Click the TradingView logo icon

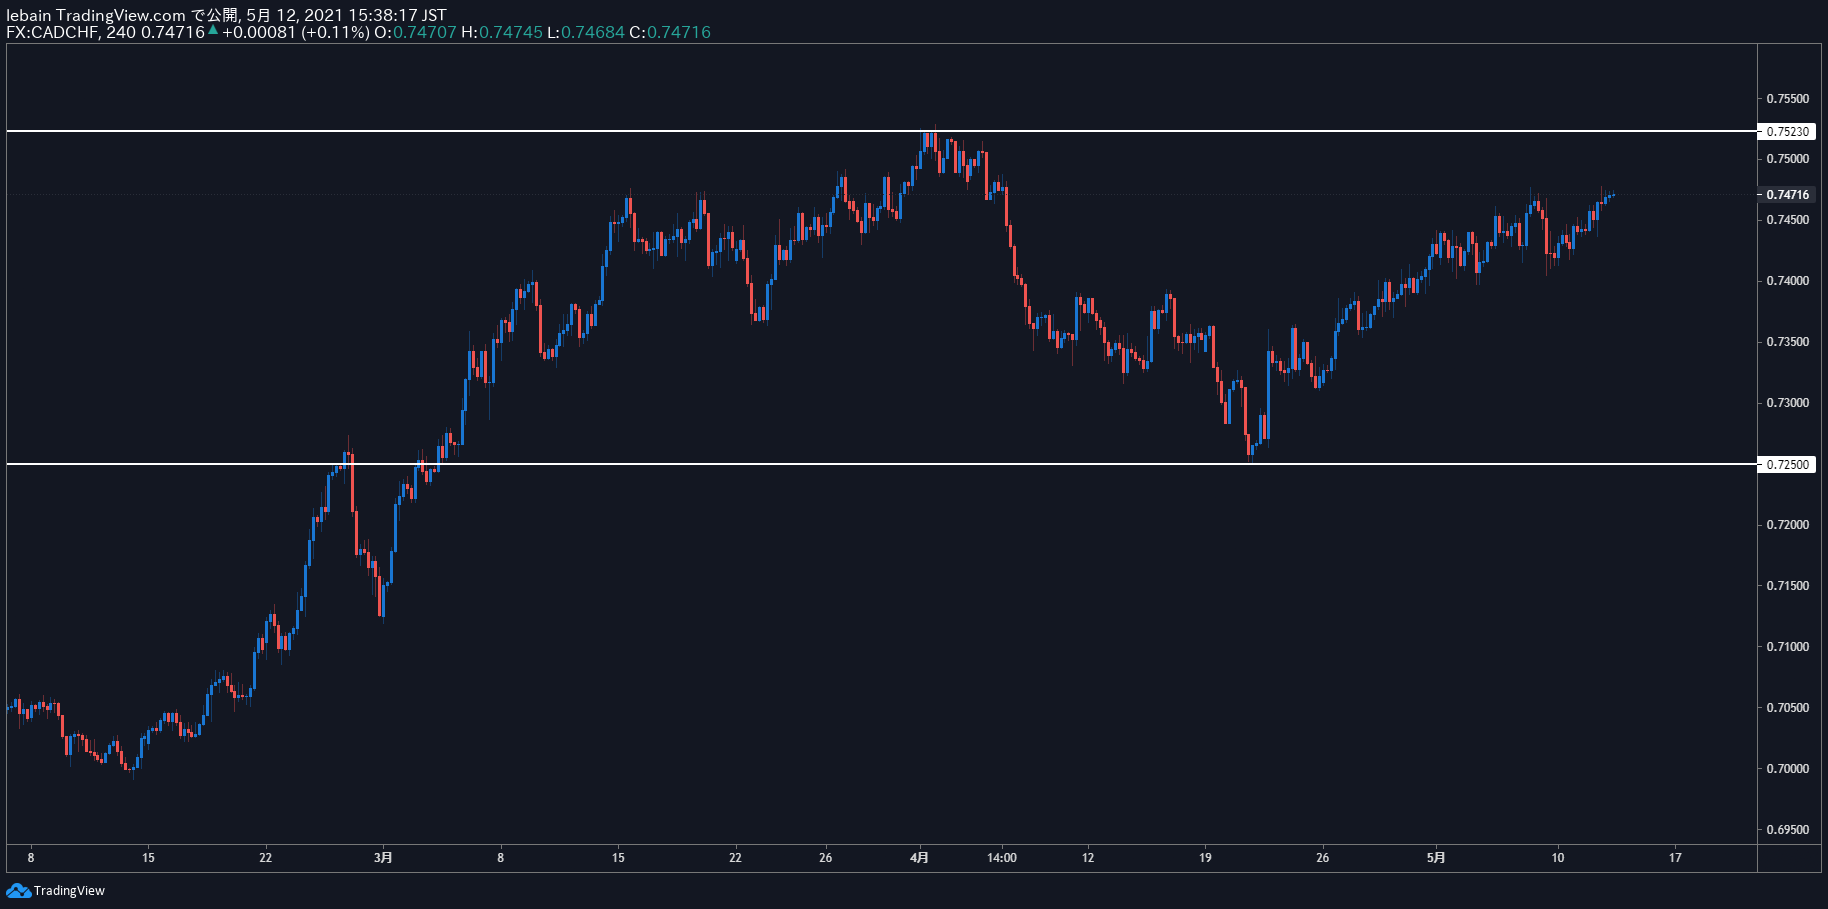pyautogui.click(x=18, y=890)
